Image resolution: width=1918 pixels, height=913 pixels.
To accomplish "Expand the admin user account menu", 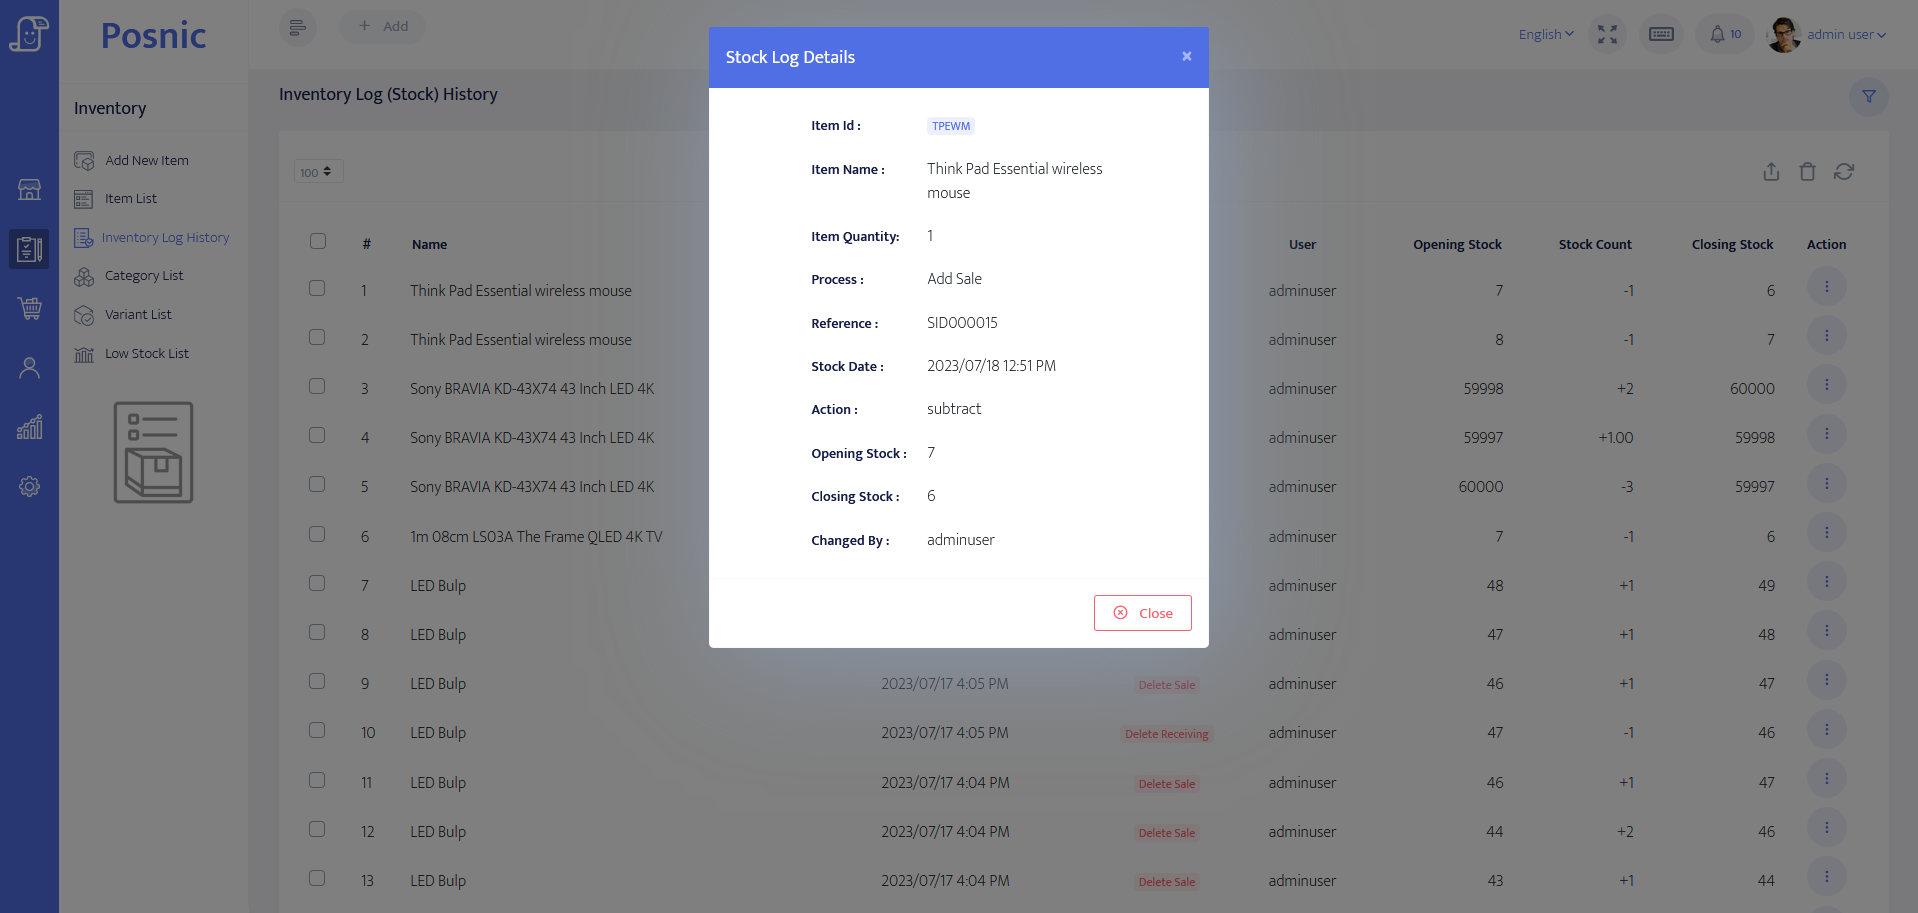I will coord(1845,34).
